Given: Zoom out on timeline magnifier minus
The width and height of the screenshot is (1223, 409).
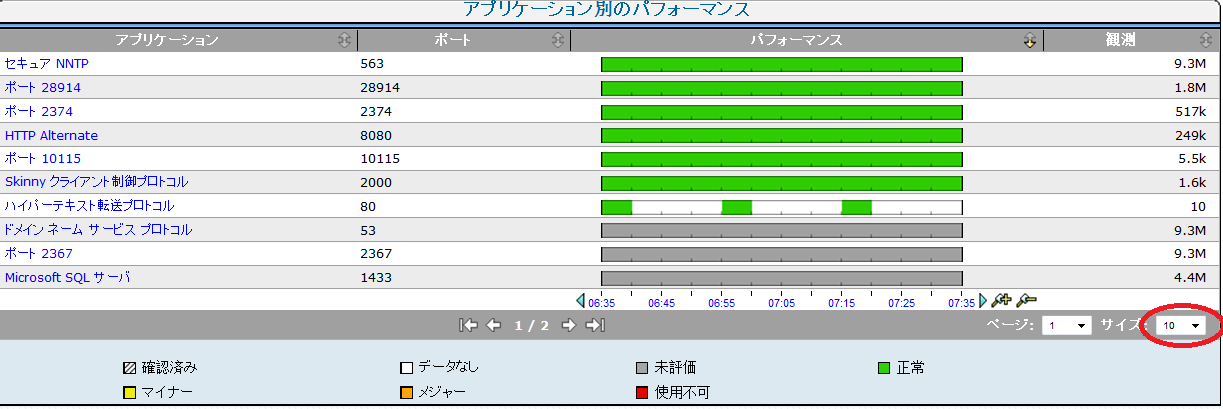Looking at the screenshot, I should point(1026,299).
